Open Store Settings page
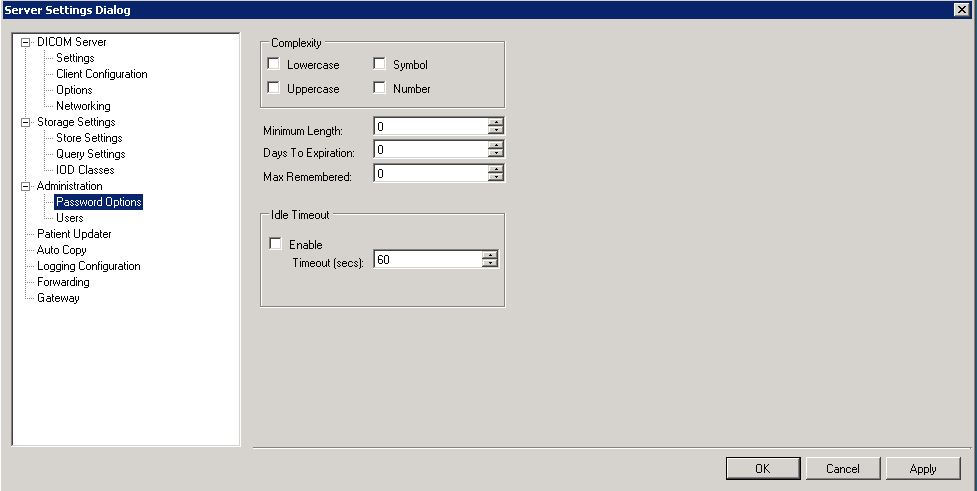The width and height of the screenshot is (977, 491). (89, 138)
